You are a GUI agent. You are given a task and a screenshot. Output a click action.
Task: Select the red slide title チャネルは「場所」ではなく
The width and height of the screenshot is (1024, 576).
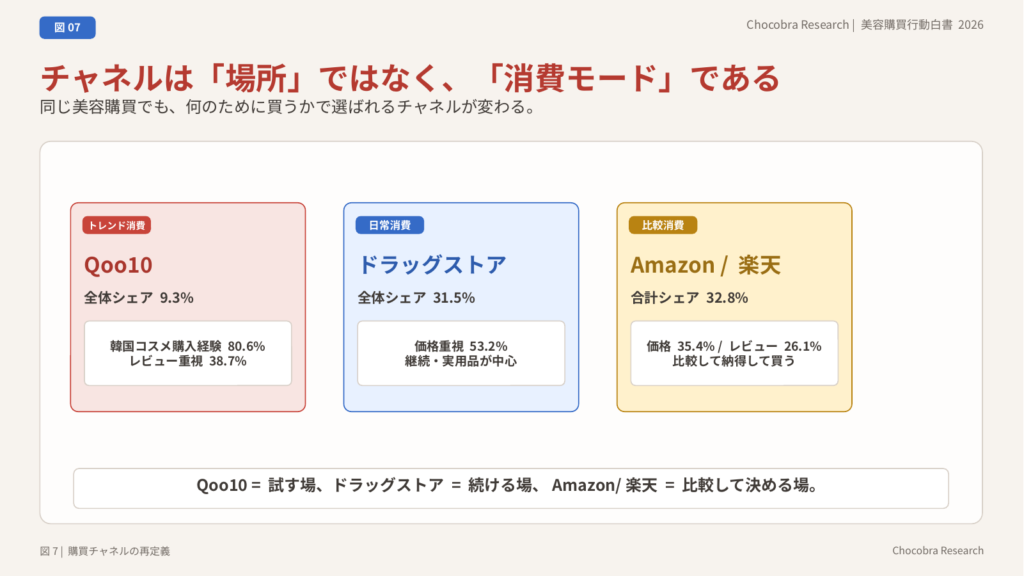(409, 77)
